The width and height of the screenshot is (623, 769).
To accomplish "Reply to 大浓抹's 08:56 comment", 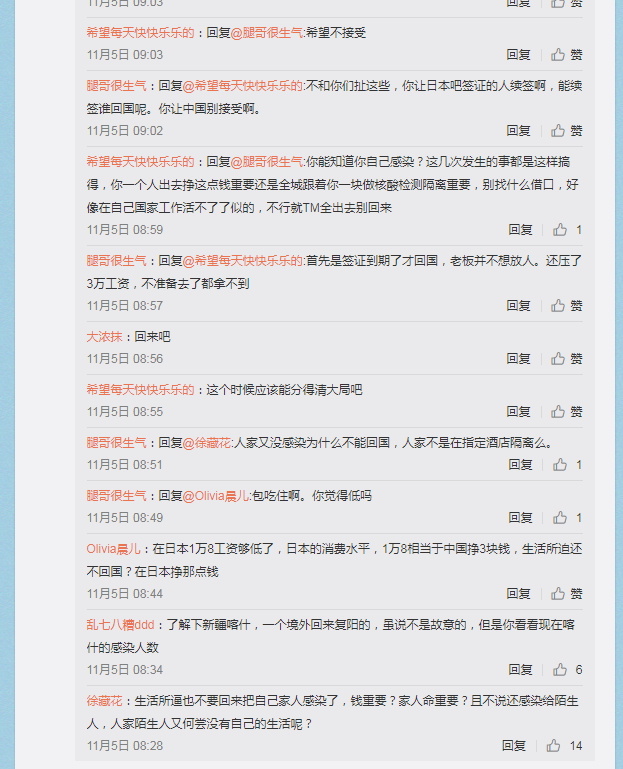I will tap(519, 359).
